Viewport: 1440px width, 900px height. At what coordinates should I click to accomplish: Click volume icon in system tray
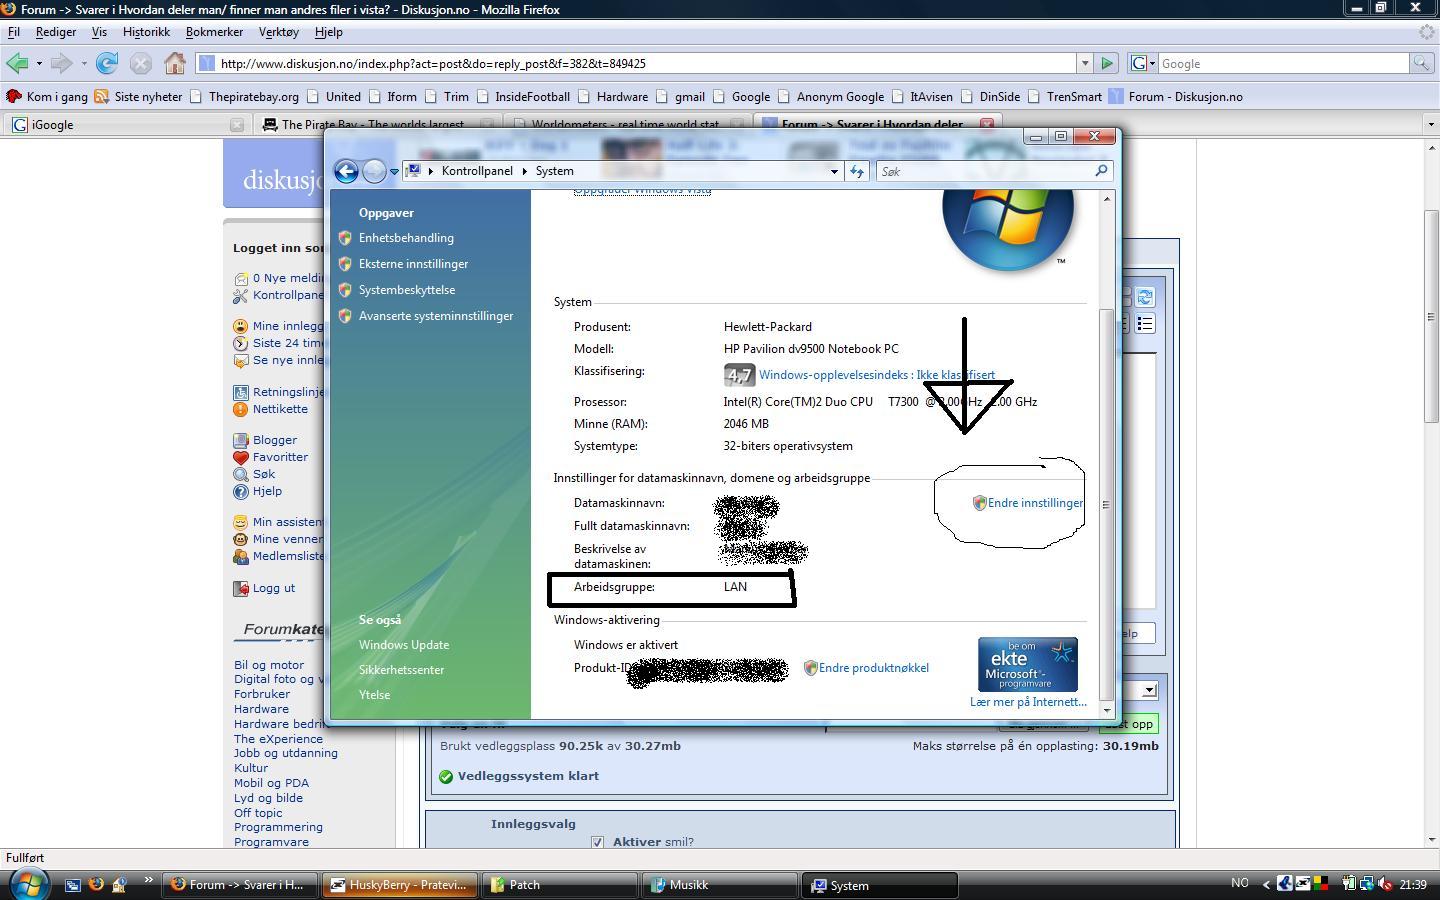click(1386, 883)
